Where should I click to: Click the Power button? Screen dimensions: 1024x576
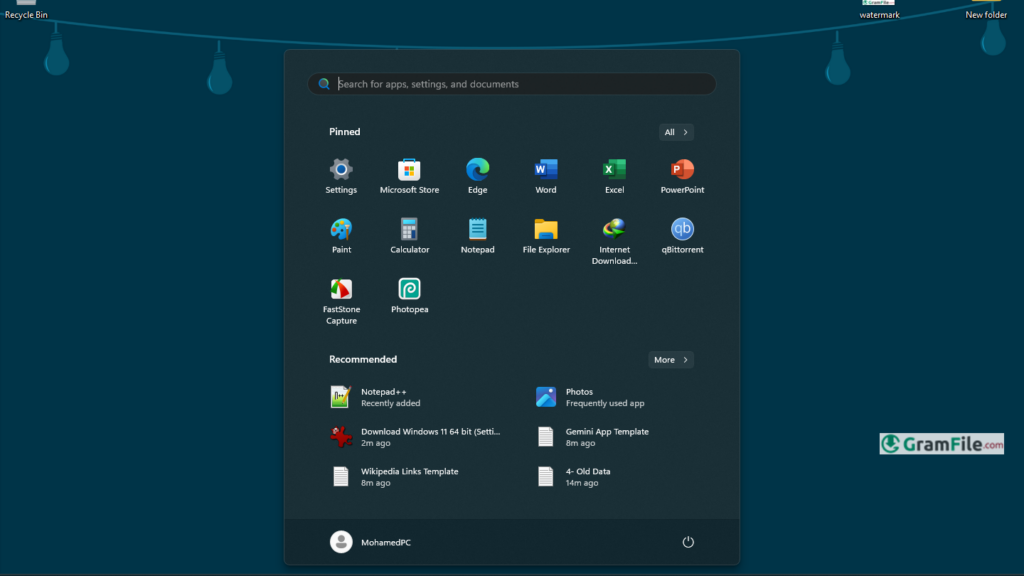coord(688,542)
